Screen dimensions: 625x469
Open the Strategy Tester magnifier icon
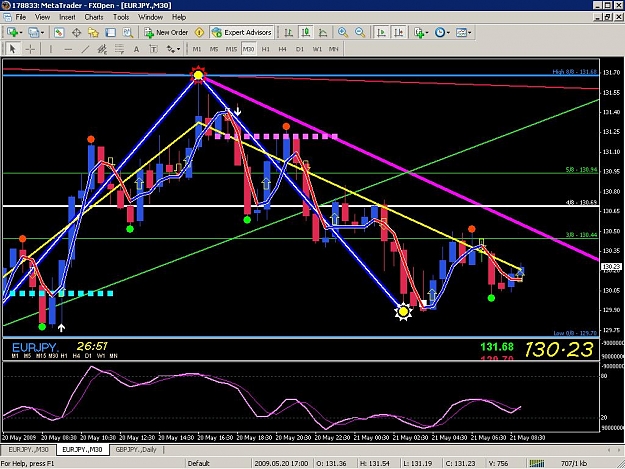tap(128, 32)
